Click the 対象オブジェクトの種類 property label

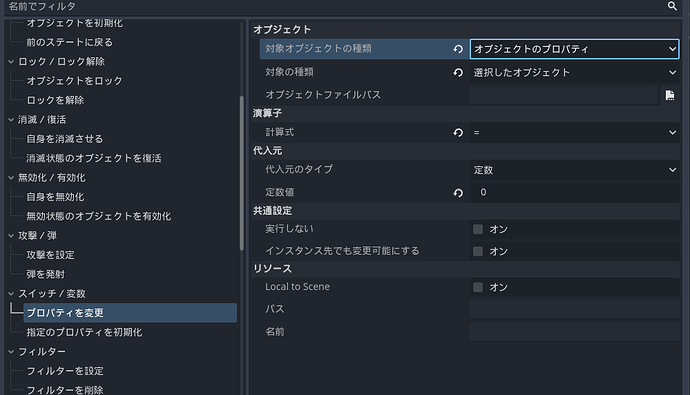318,48
